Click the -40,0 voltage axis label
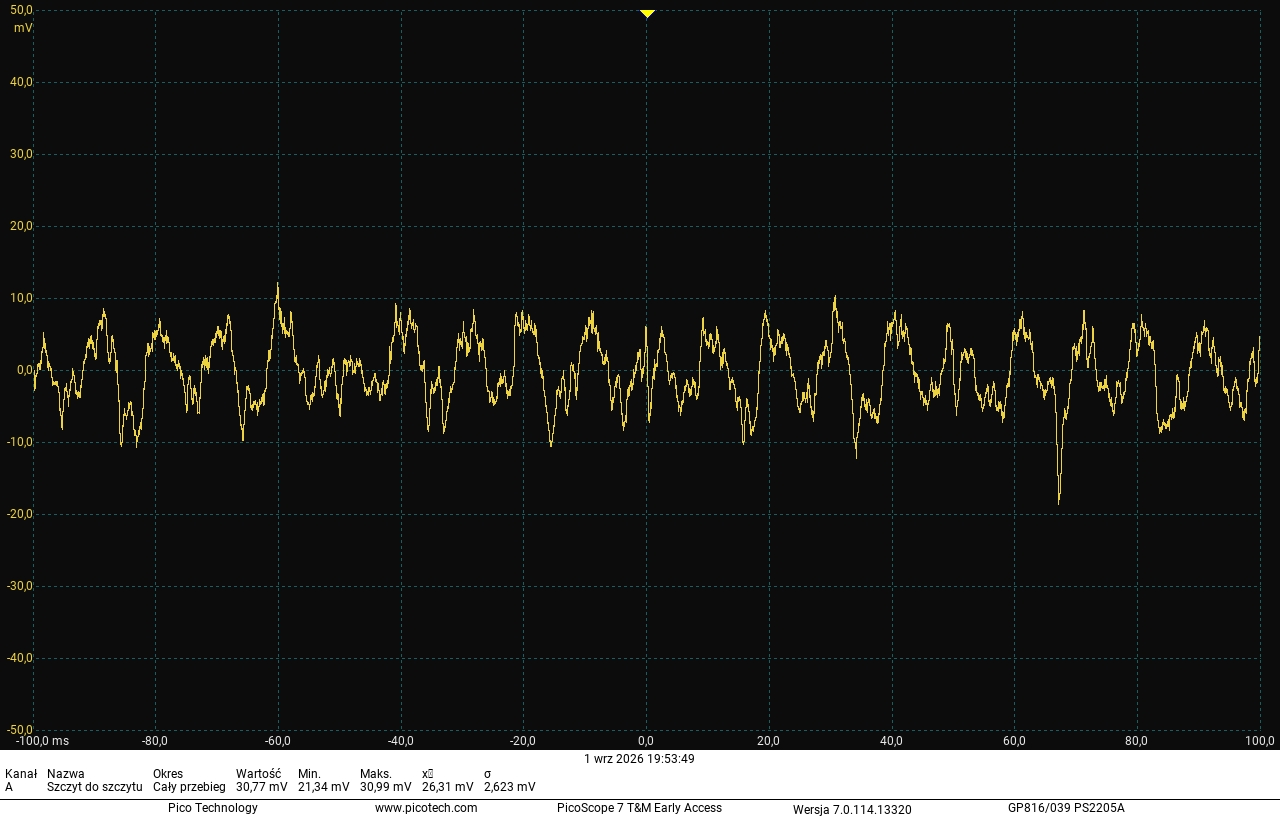Screen dimensions: 1280x816 [x=20, y=658]
